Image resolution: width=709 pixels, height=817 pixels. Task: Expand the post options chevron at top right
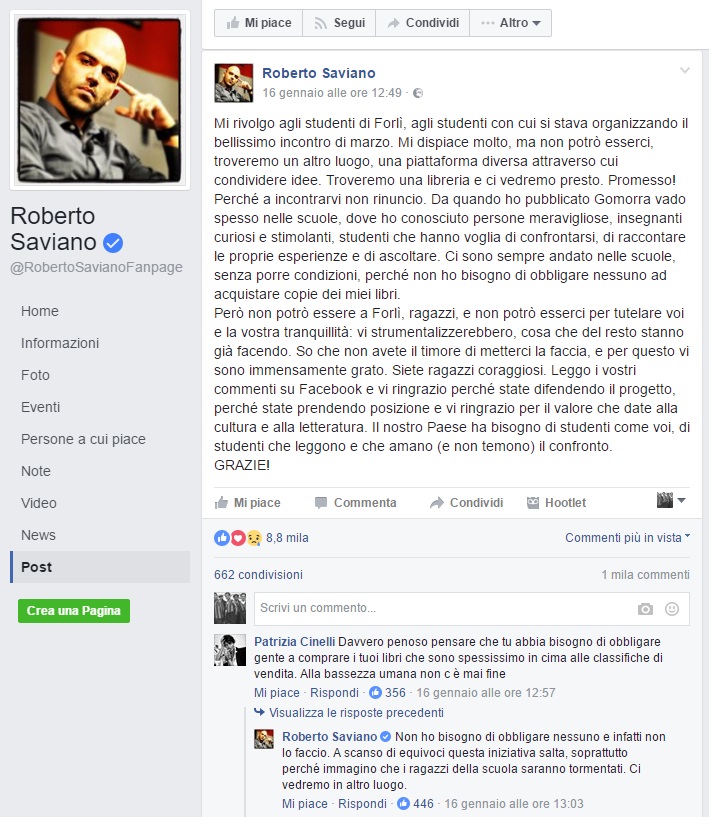[x=685, y=70]
